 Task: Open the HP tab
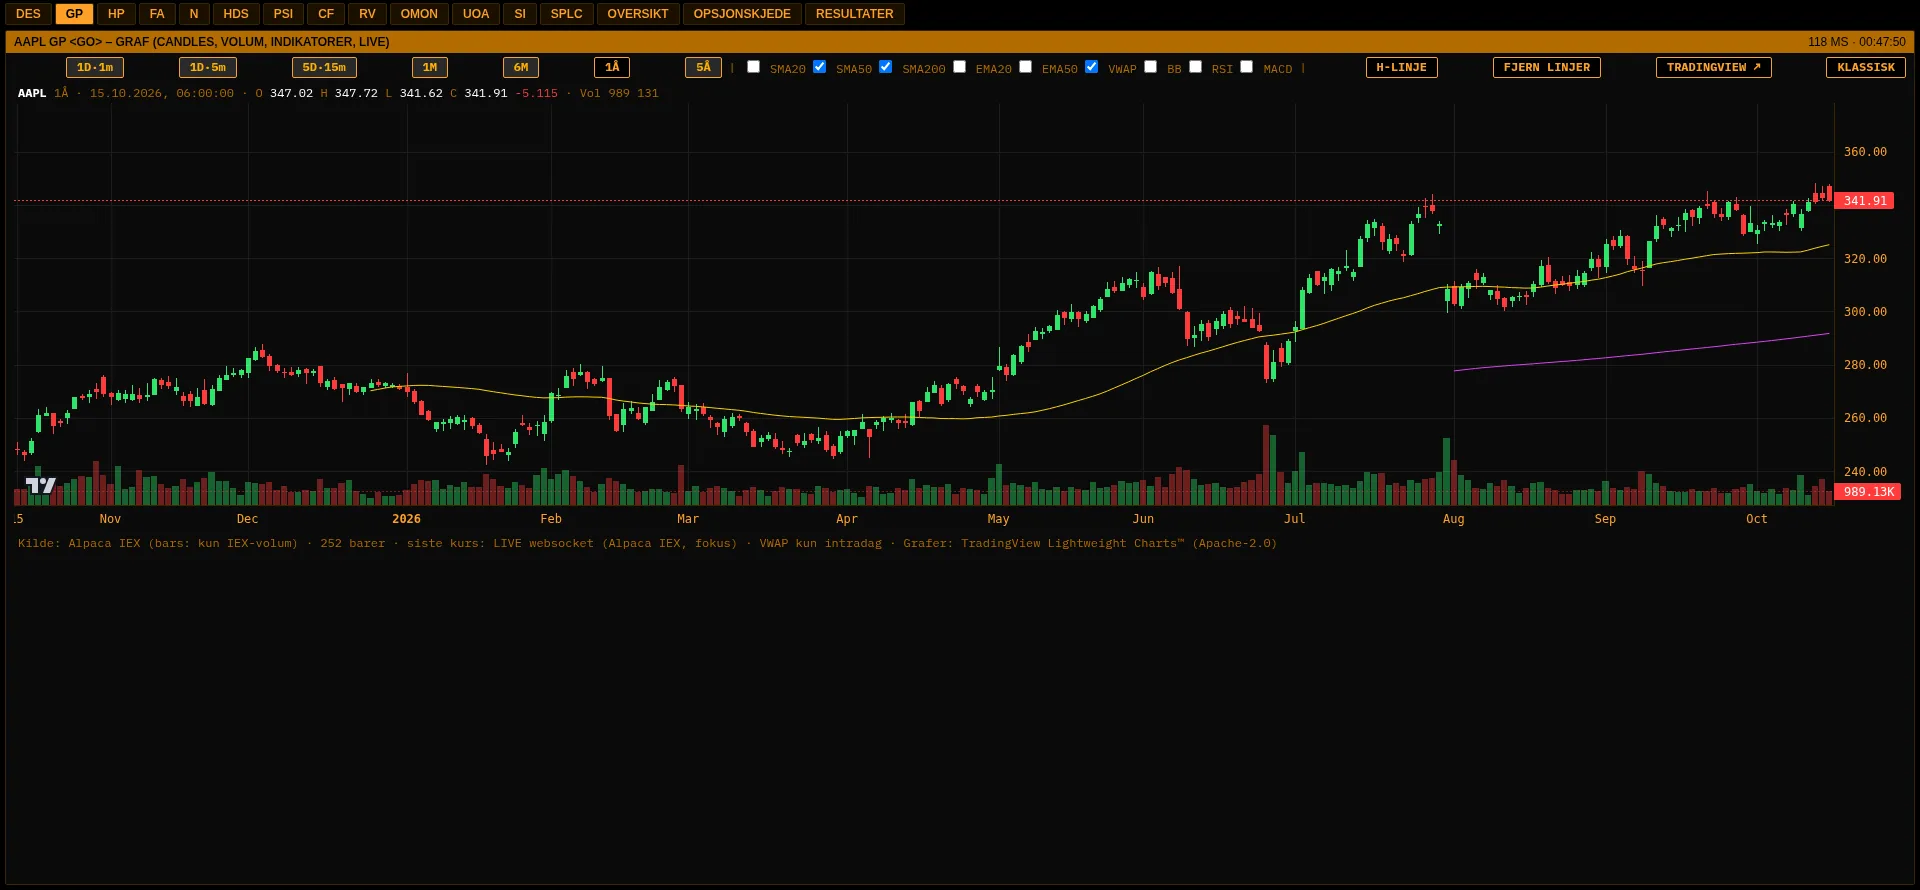coord(116,14)
